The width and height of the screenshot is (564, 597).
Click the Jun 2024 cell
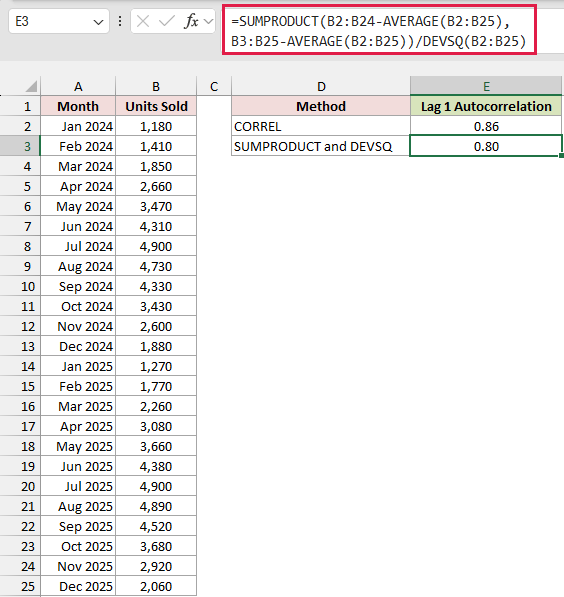click(78, 226)
